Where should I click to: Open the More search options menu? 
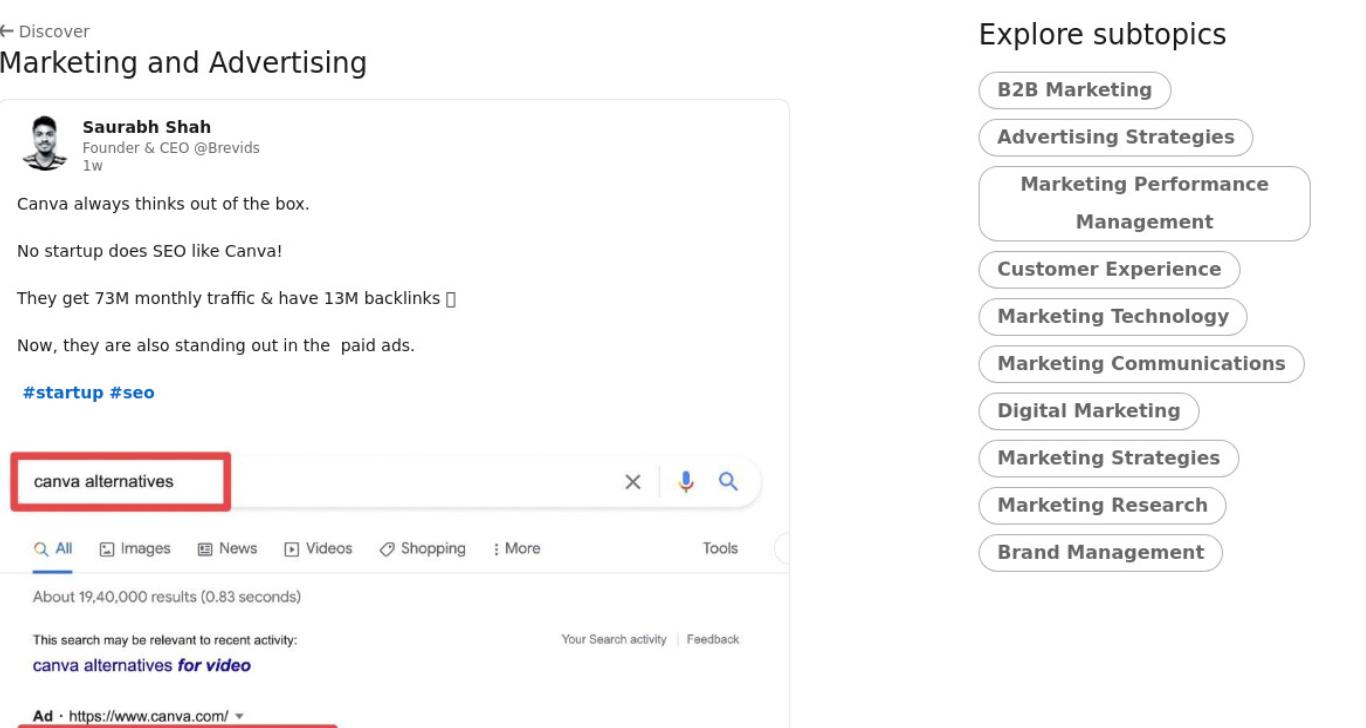516,549
